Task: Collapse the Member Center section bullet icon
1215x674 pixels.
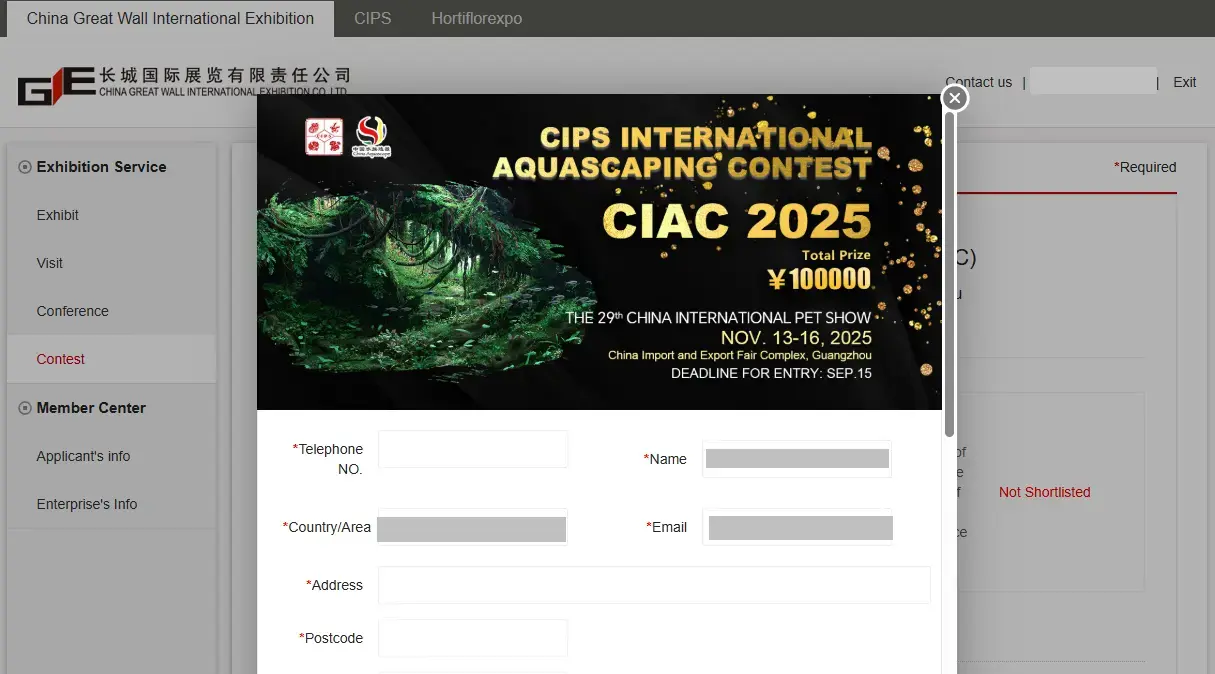Action: coord(25,408)
